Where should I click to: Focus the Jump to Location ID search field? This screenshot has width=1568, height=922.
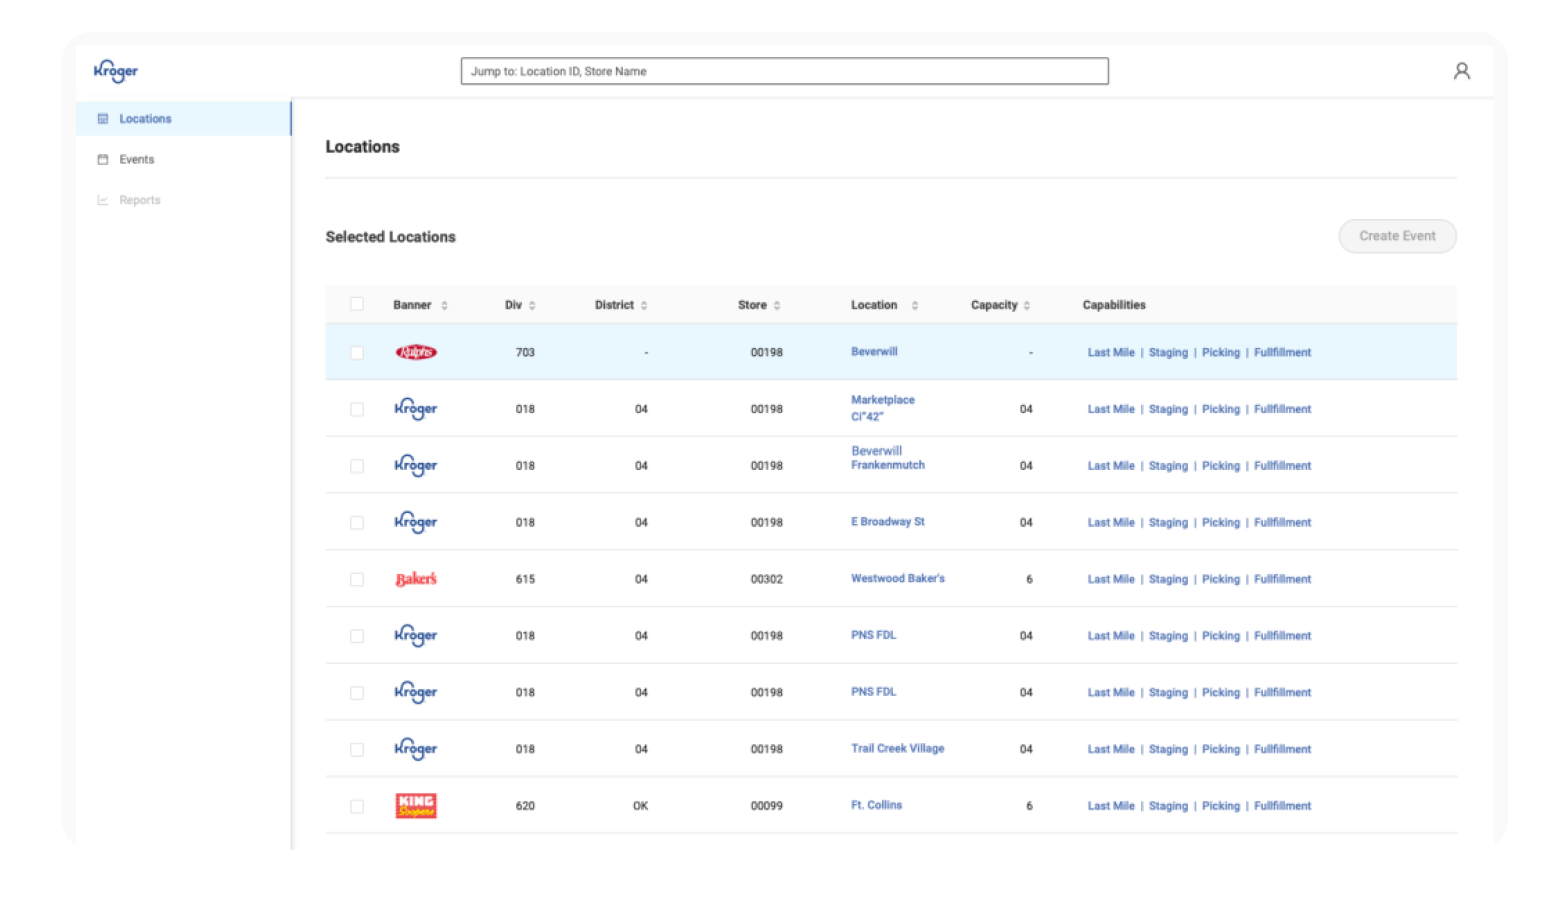[784, 71]
